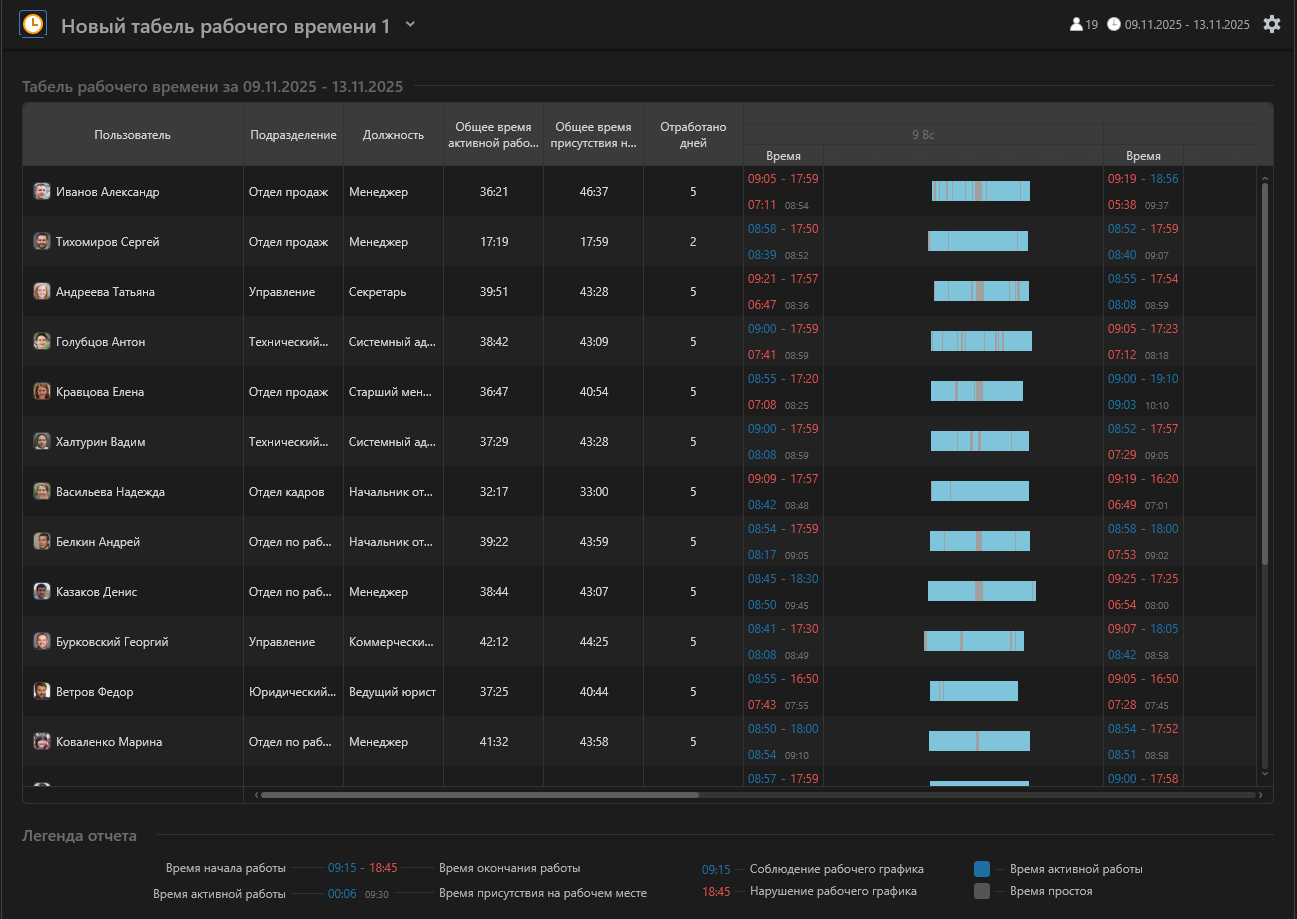Click Ветров Федор's avatar picture

pyautogui.click(x=42, y=692)
